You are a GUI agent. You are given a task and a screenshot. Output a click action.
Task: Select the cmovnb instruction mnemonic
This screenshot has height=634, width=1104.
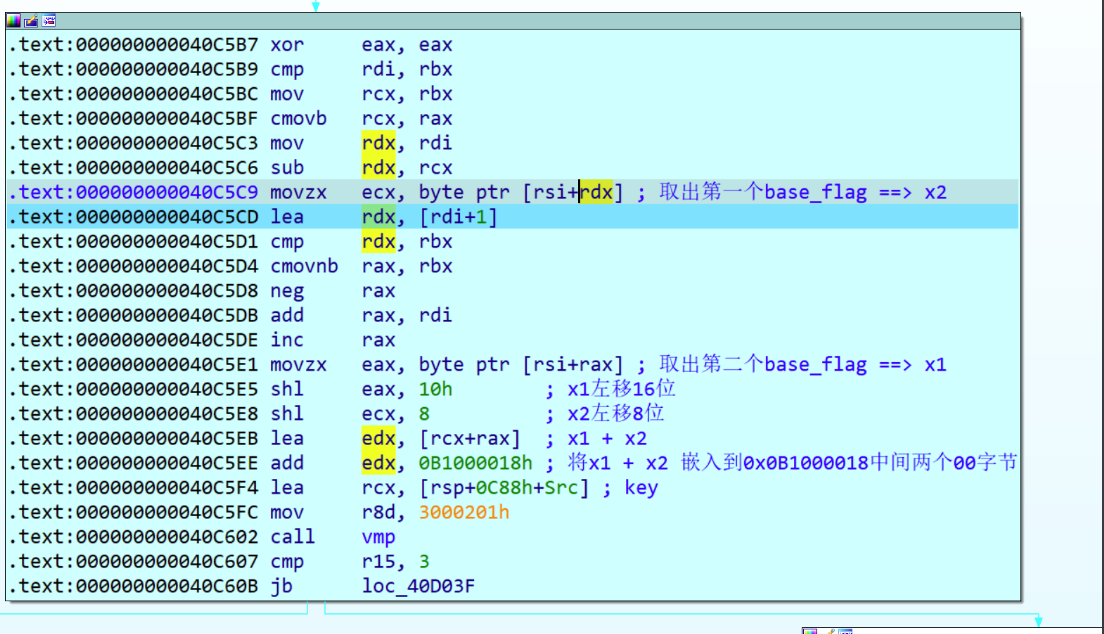tap(304, 266)
